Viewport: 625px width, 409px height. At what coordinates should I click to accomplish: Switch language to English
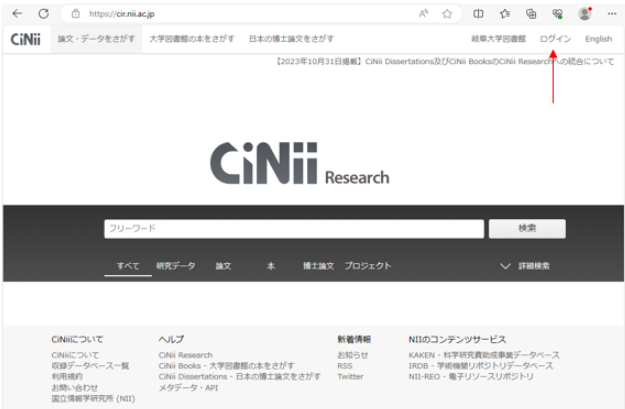[x=598, y=39]
